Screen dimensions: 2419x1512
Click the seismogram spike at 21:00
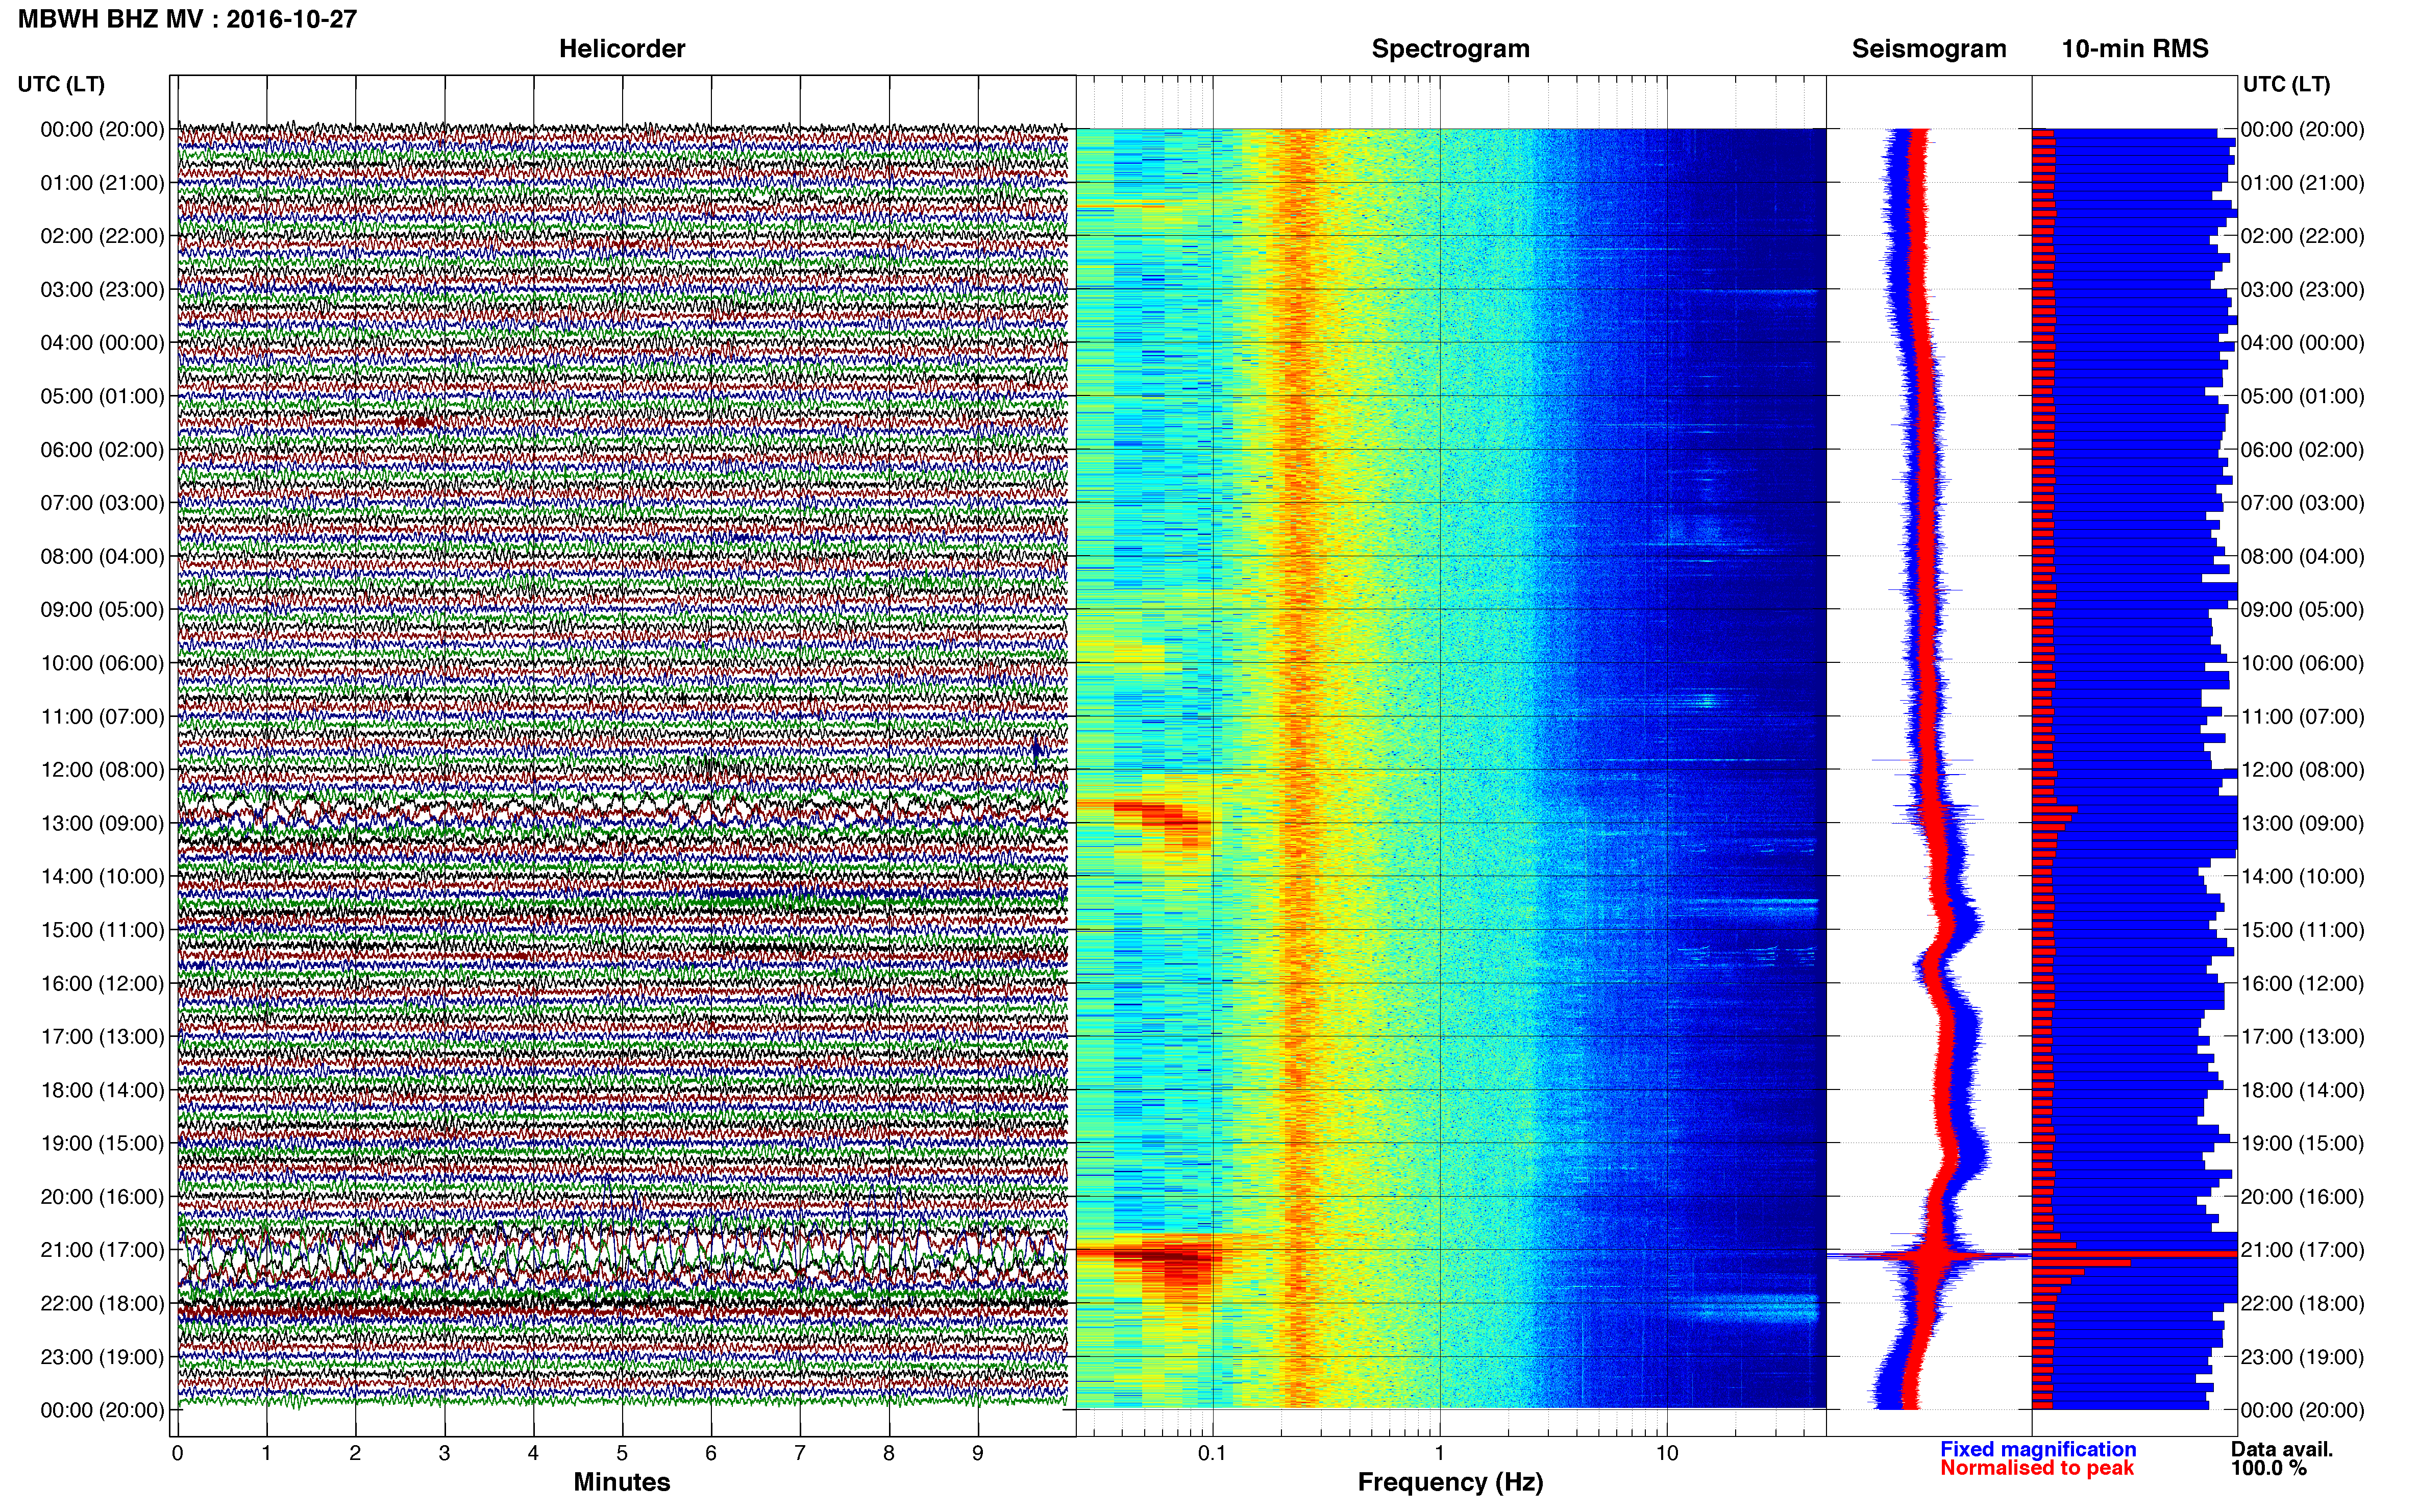[1929, 1255]
